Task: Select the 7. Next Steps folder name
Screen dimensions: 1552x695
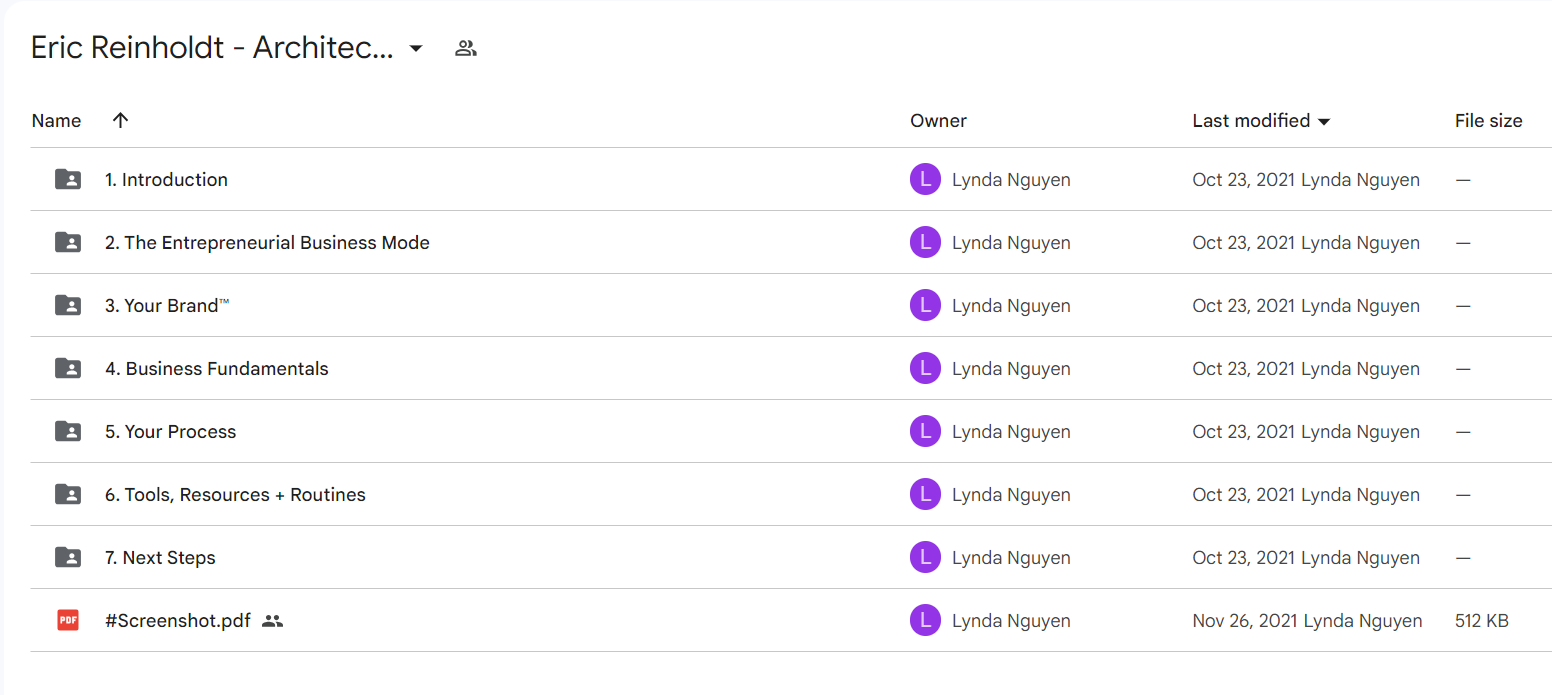Action: click(x=160, y=558)
